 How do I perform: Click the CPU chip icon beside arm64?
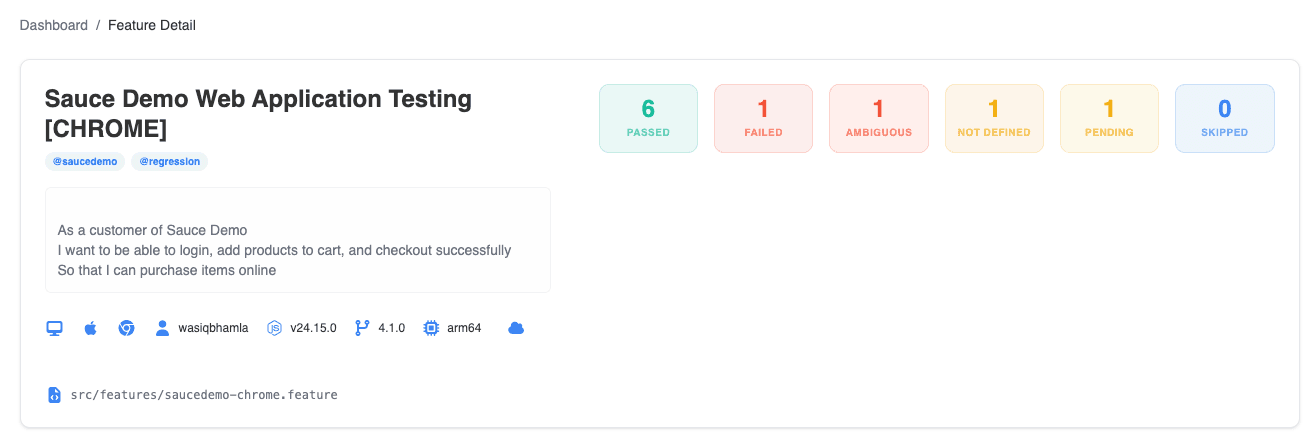coord(431,328)
